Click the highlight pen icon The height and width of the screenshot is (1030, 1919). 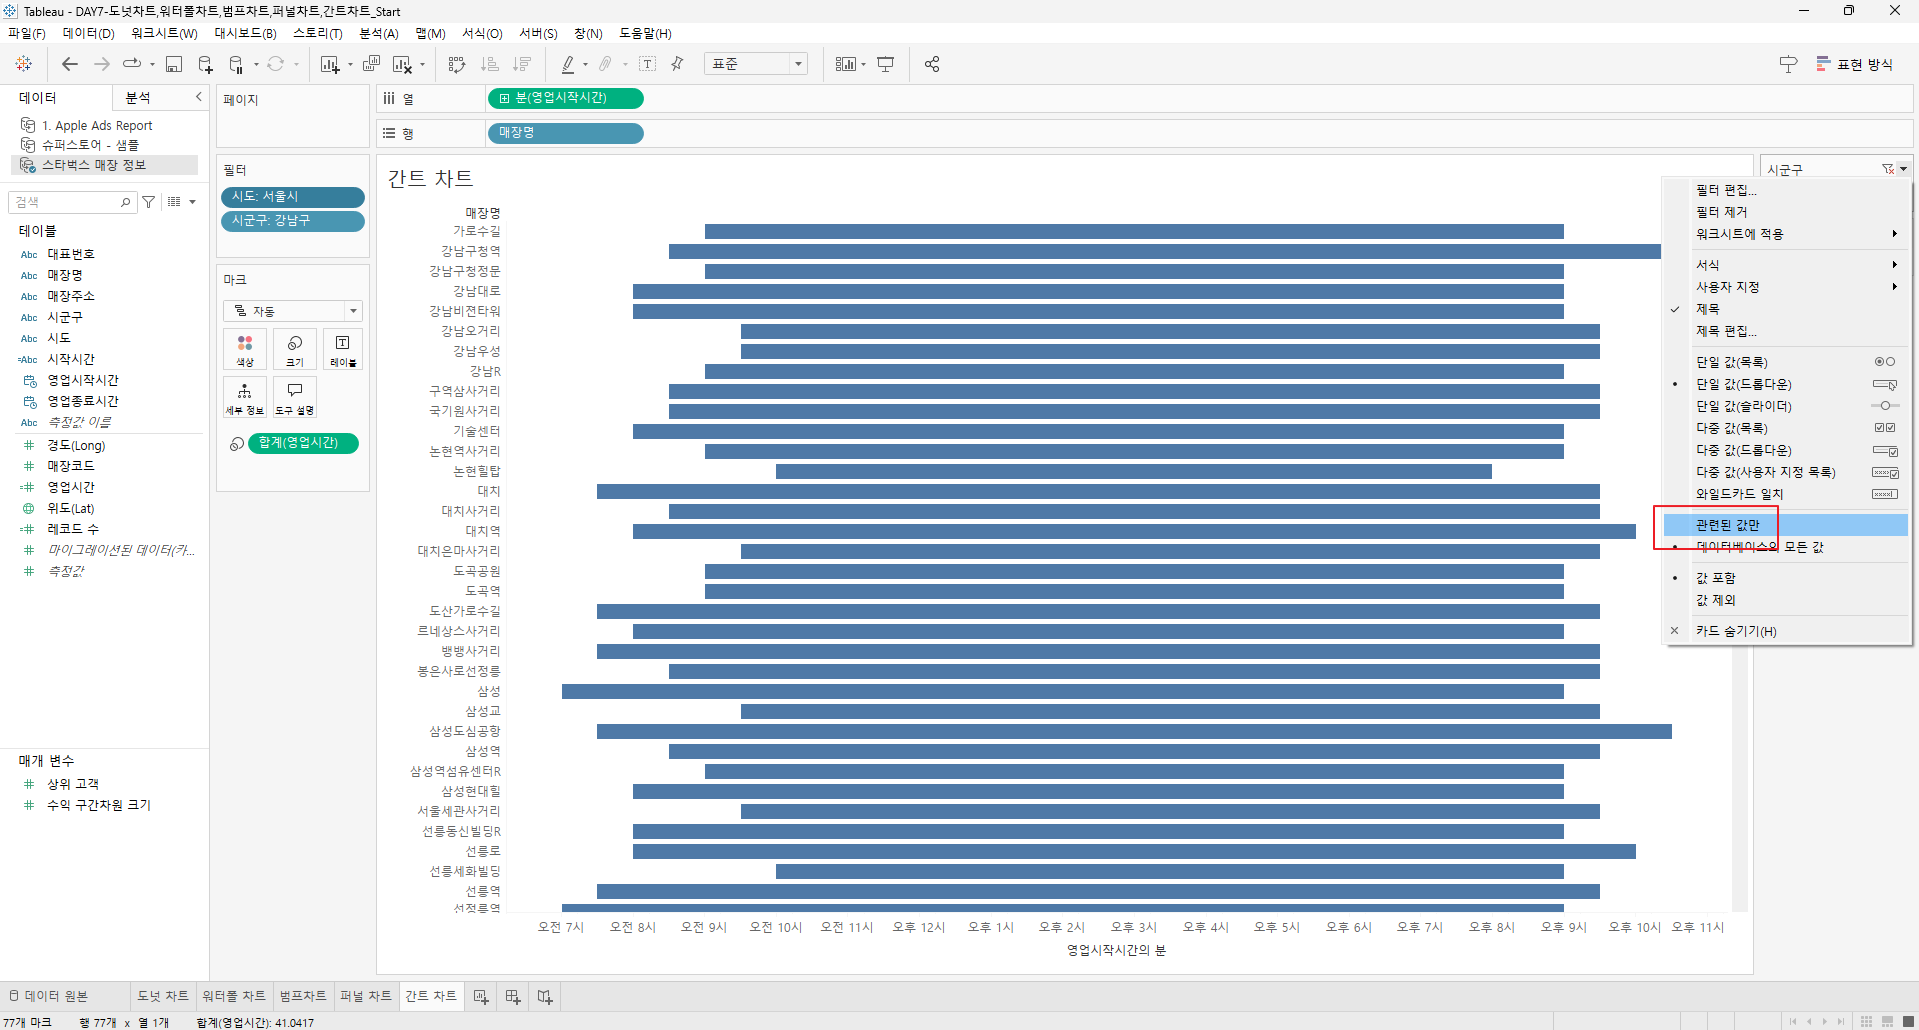coord(568,64)
